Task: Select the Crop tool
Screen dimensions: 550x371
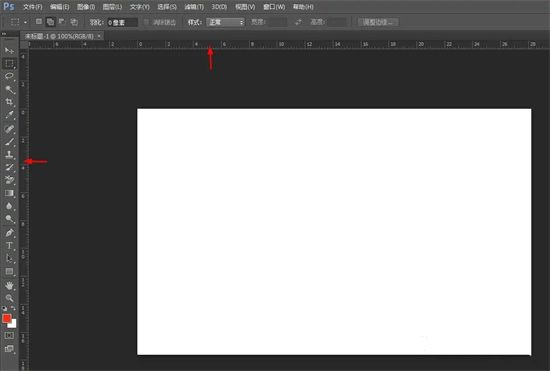Action: pyautogui.click(x=9, y=102)
